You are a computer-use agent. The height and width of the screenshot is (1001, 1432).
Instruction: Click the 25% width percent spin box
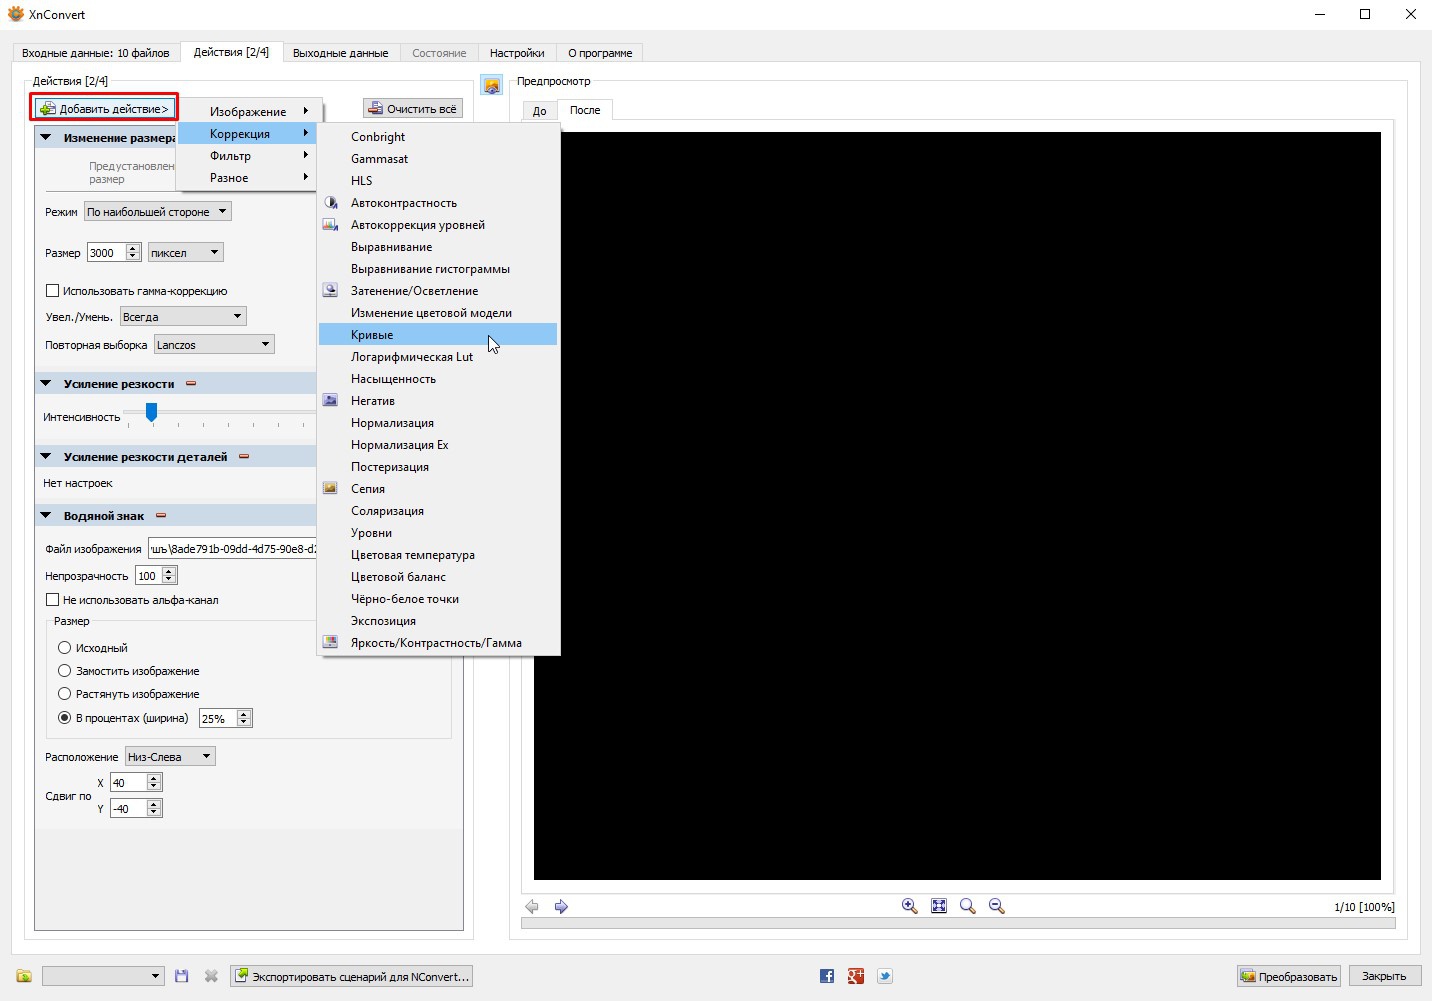pyautogui.click(x=226, y=718)
